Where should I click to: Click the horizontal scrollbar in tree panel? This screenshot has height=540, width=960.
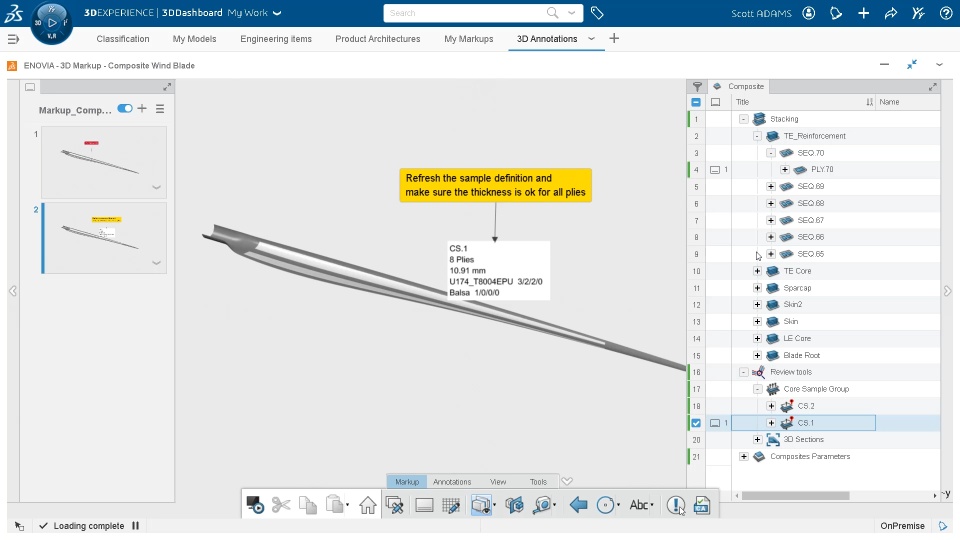[x=795, y=495]
